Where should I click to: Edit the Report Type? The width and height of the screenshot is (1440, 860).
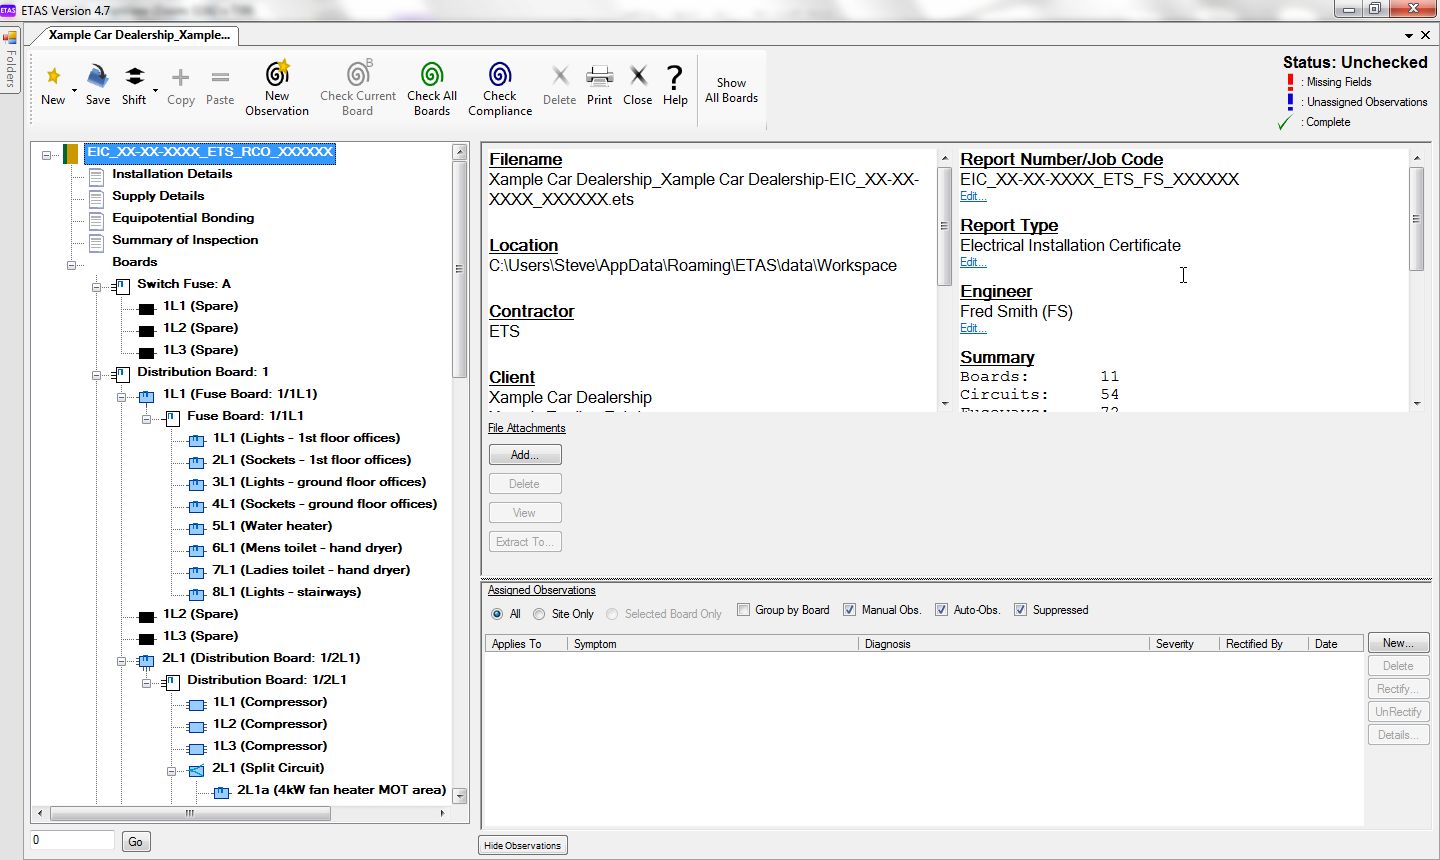(x=973, y=263)
